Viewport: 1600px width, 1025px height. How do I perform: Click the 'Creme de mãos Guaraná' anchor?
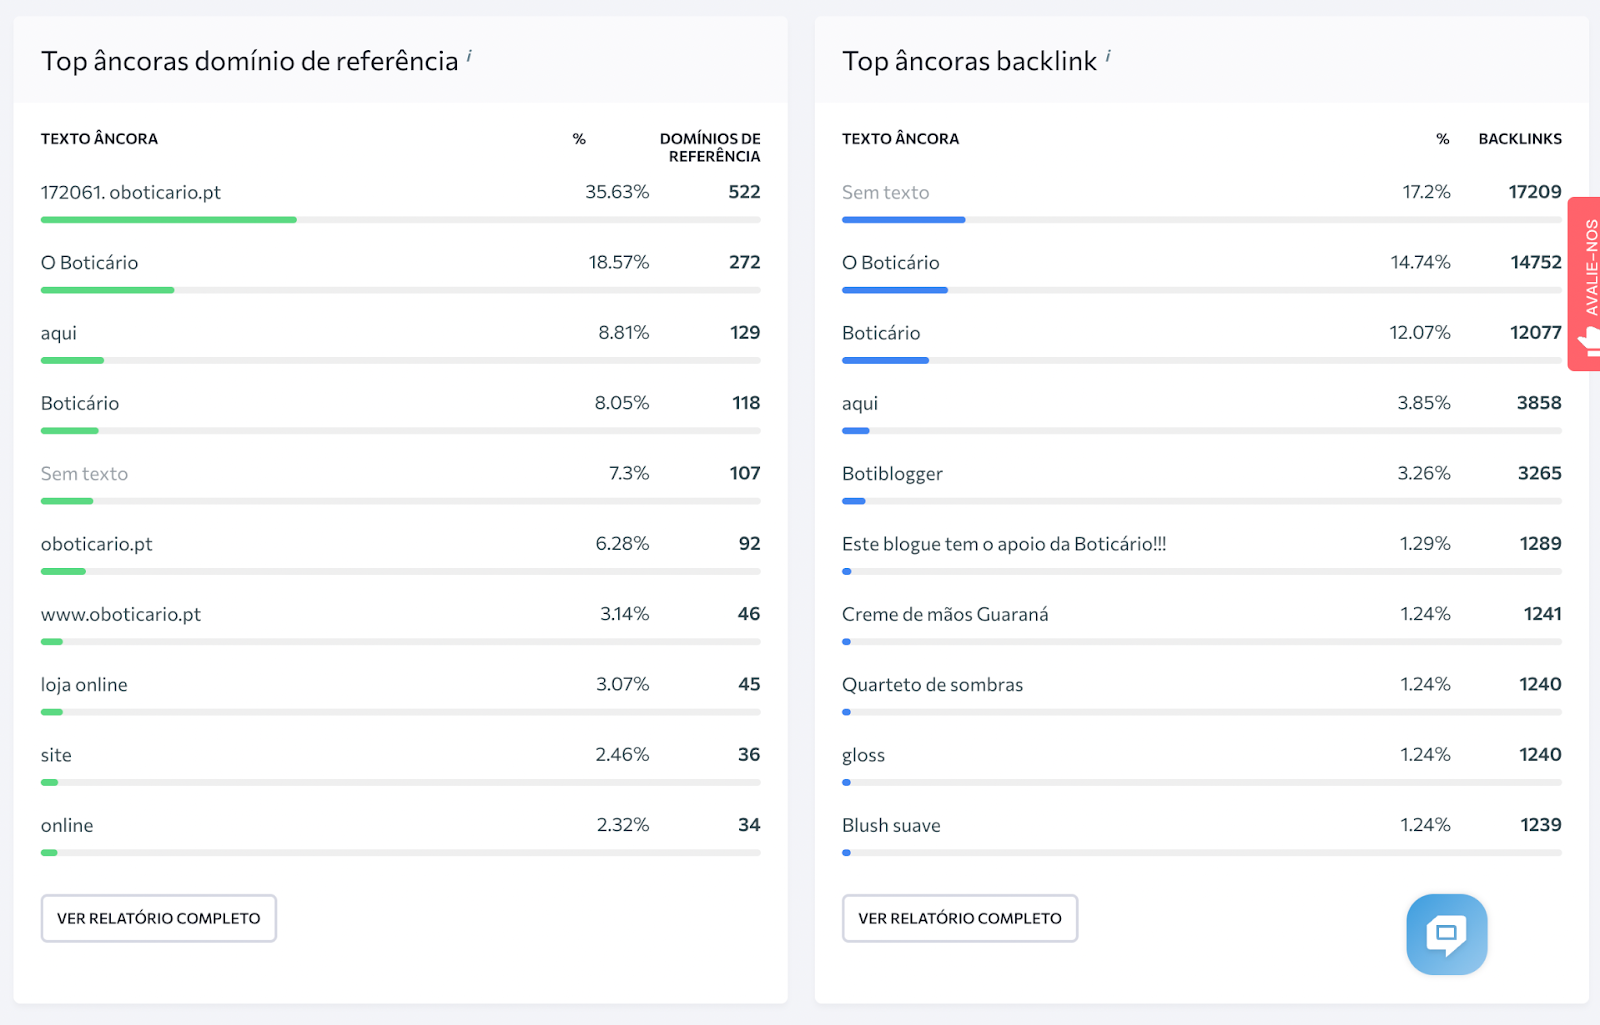(x=945, y=614)
